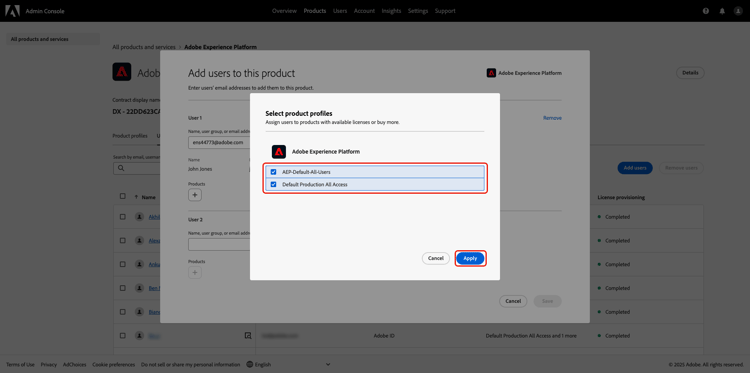
Task: Switch to the Product profiles tab
Action: point(130,136)
